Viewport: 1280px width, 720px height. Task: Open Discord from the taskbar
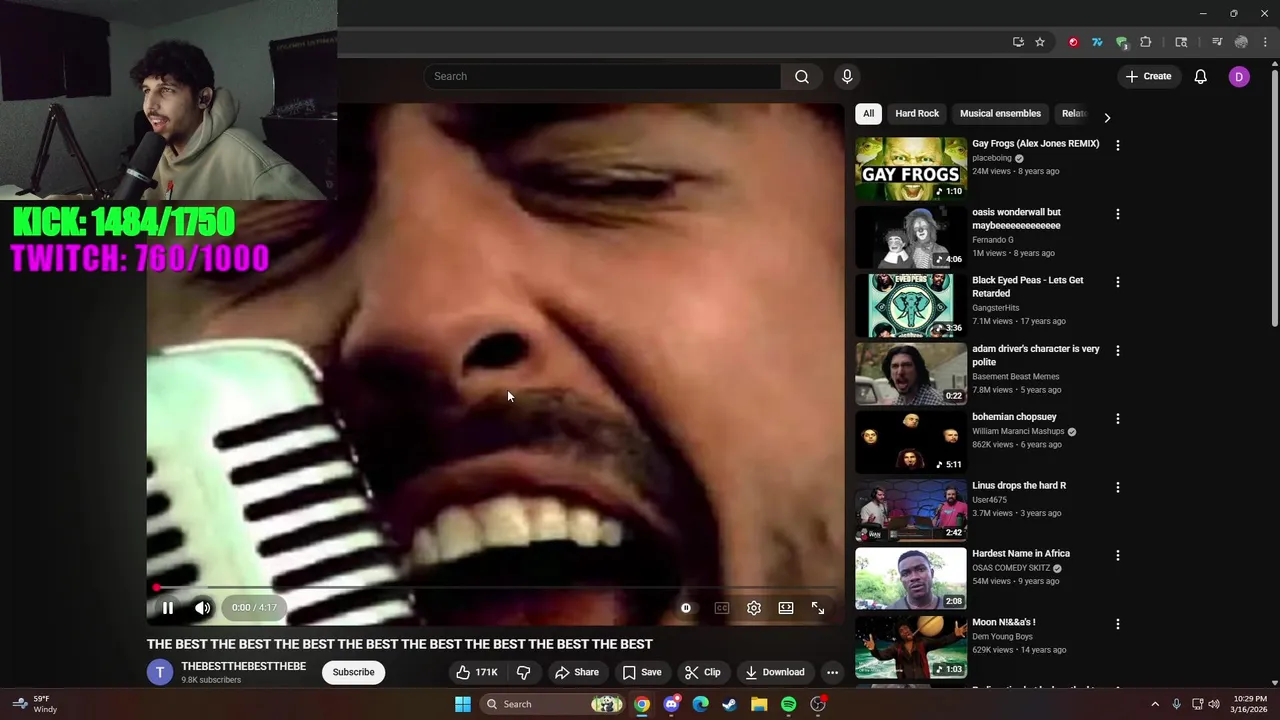[x=671, y=704]
